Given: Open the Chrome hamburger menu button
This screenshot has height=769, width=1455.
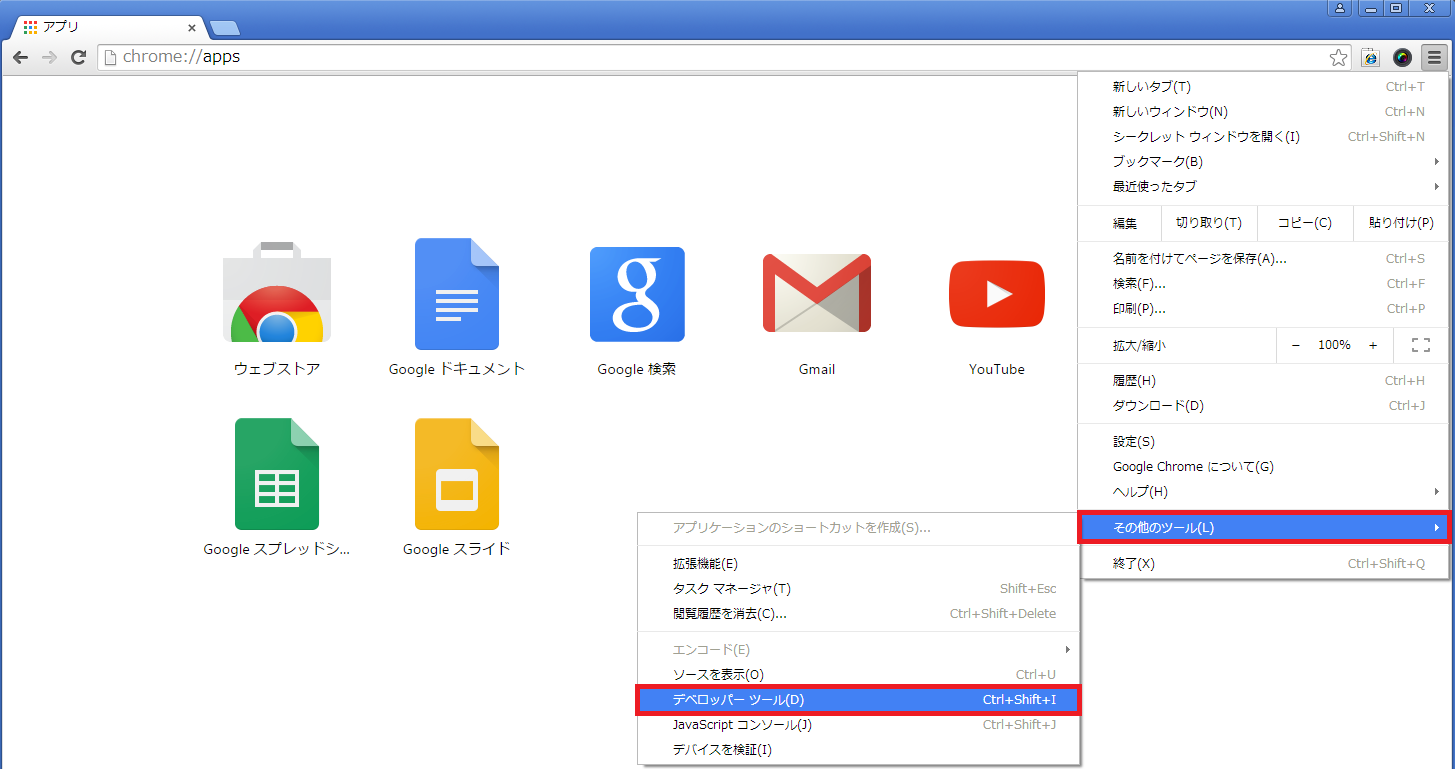Looking at the screenshot, I should tap(1435, 57).
